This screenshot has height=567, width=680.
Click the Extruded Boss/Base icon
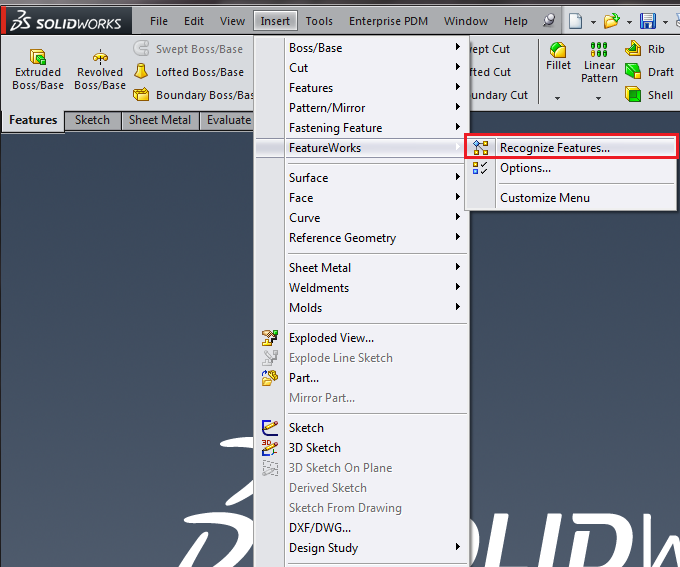38,58
